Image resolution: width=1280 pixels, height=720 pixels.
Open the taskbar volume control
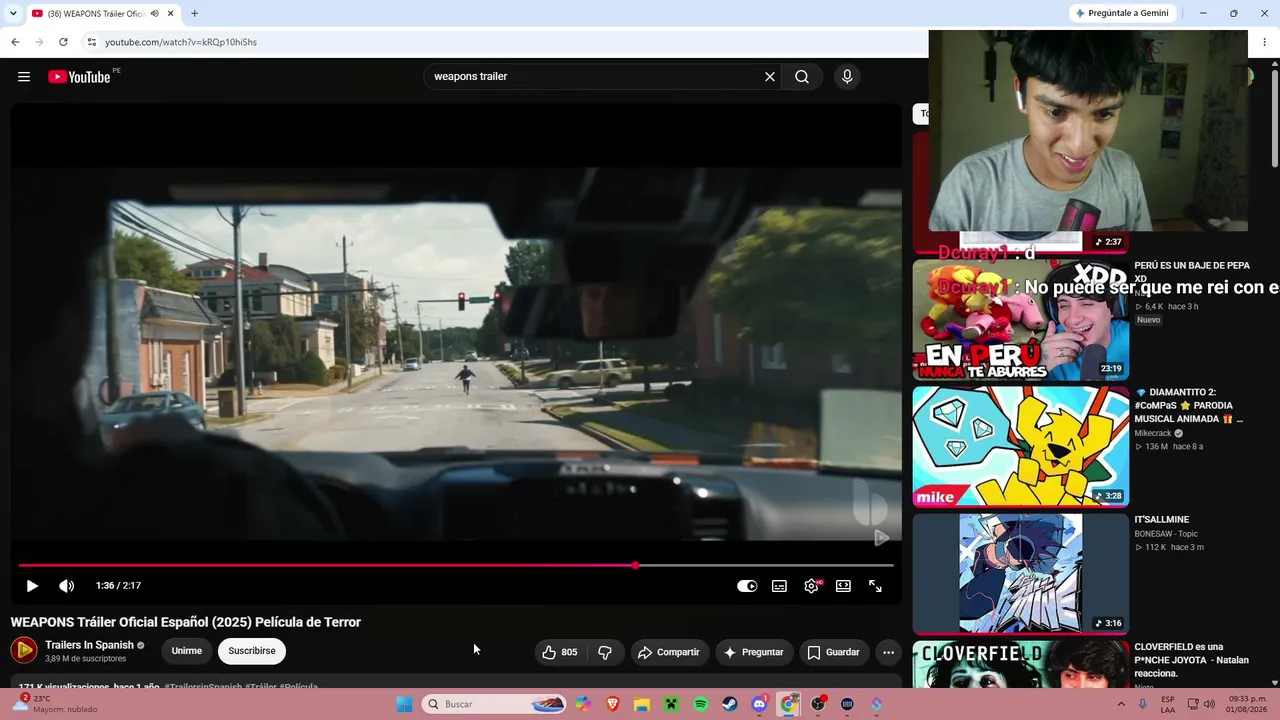pos(1209,704)
